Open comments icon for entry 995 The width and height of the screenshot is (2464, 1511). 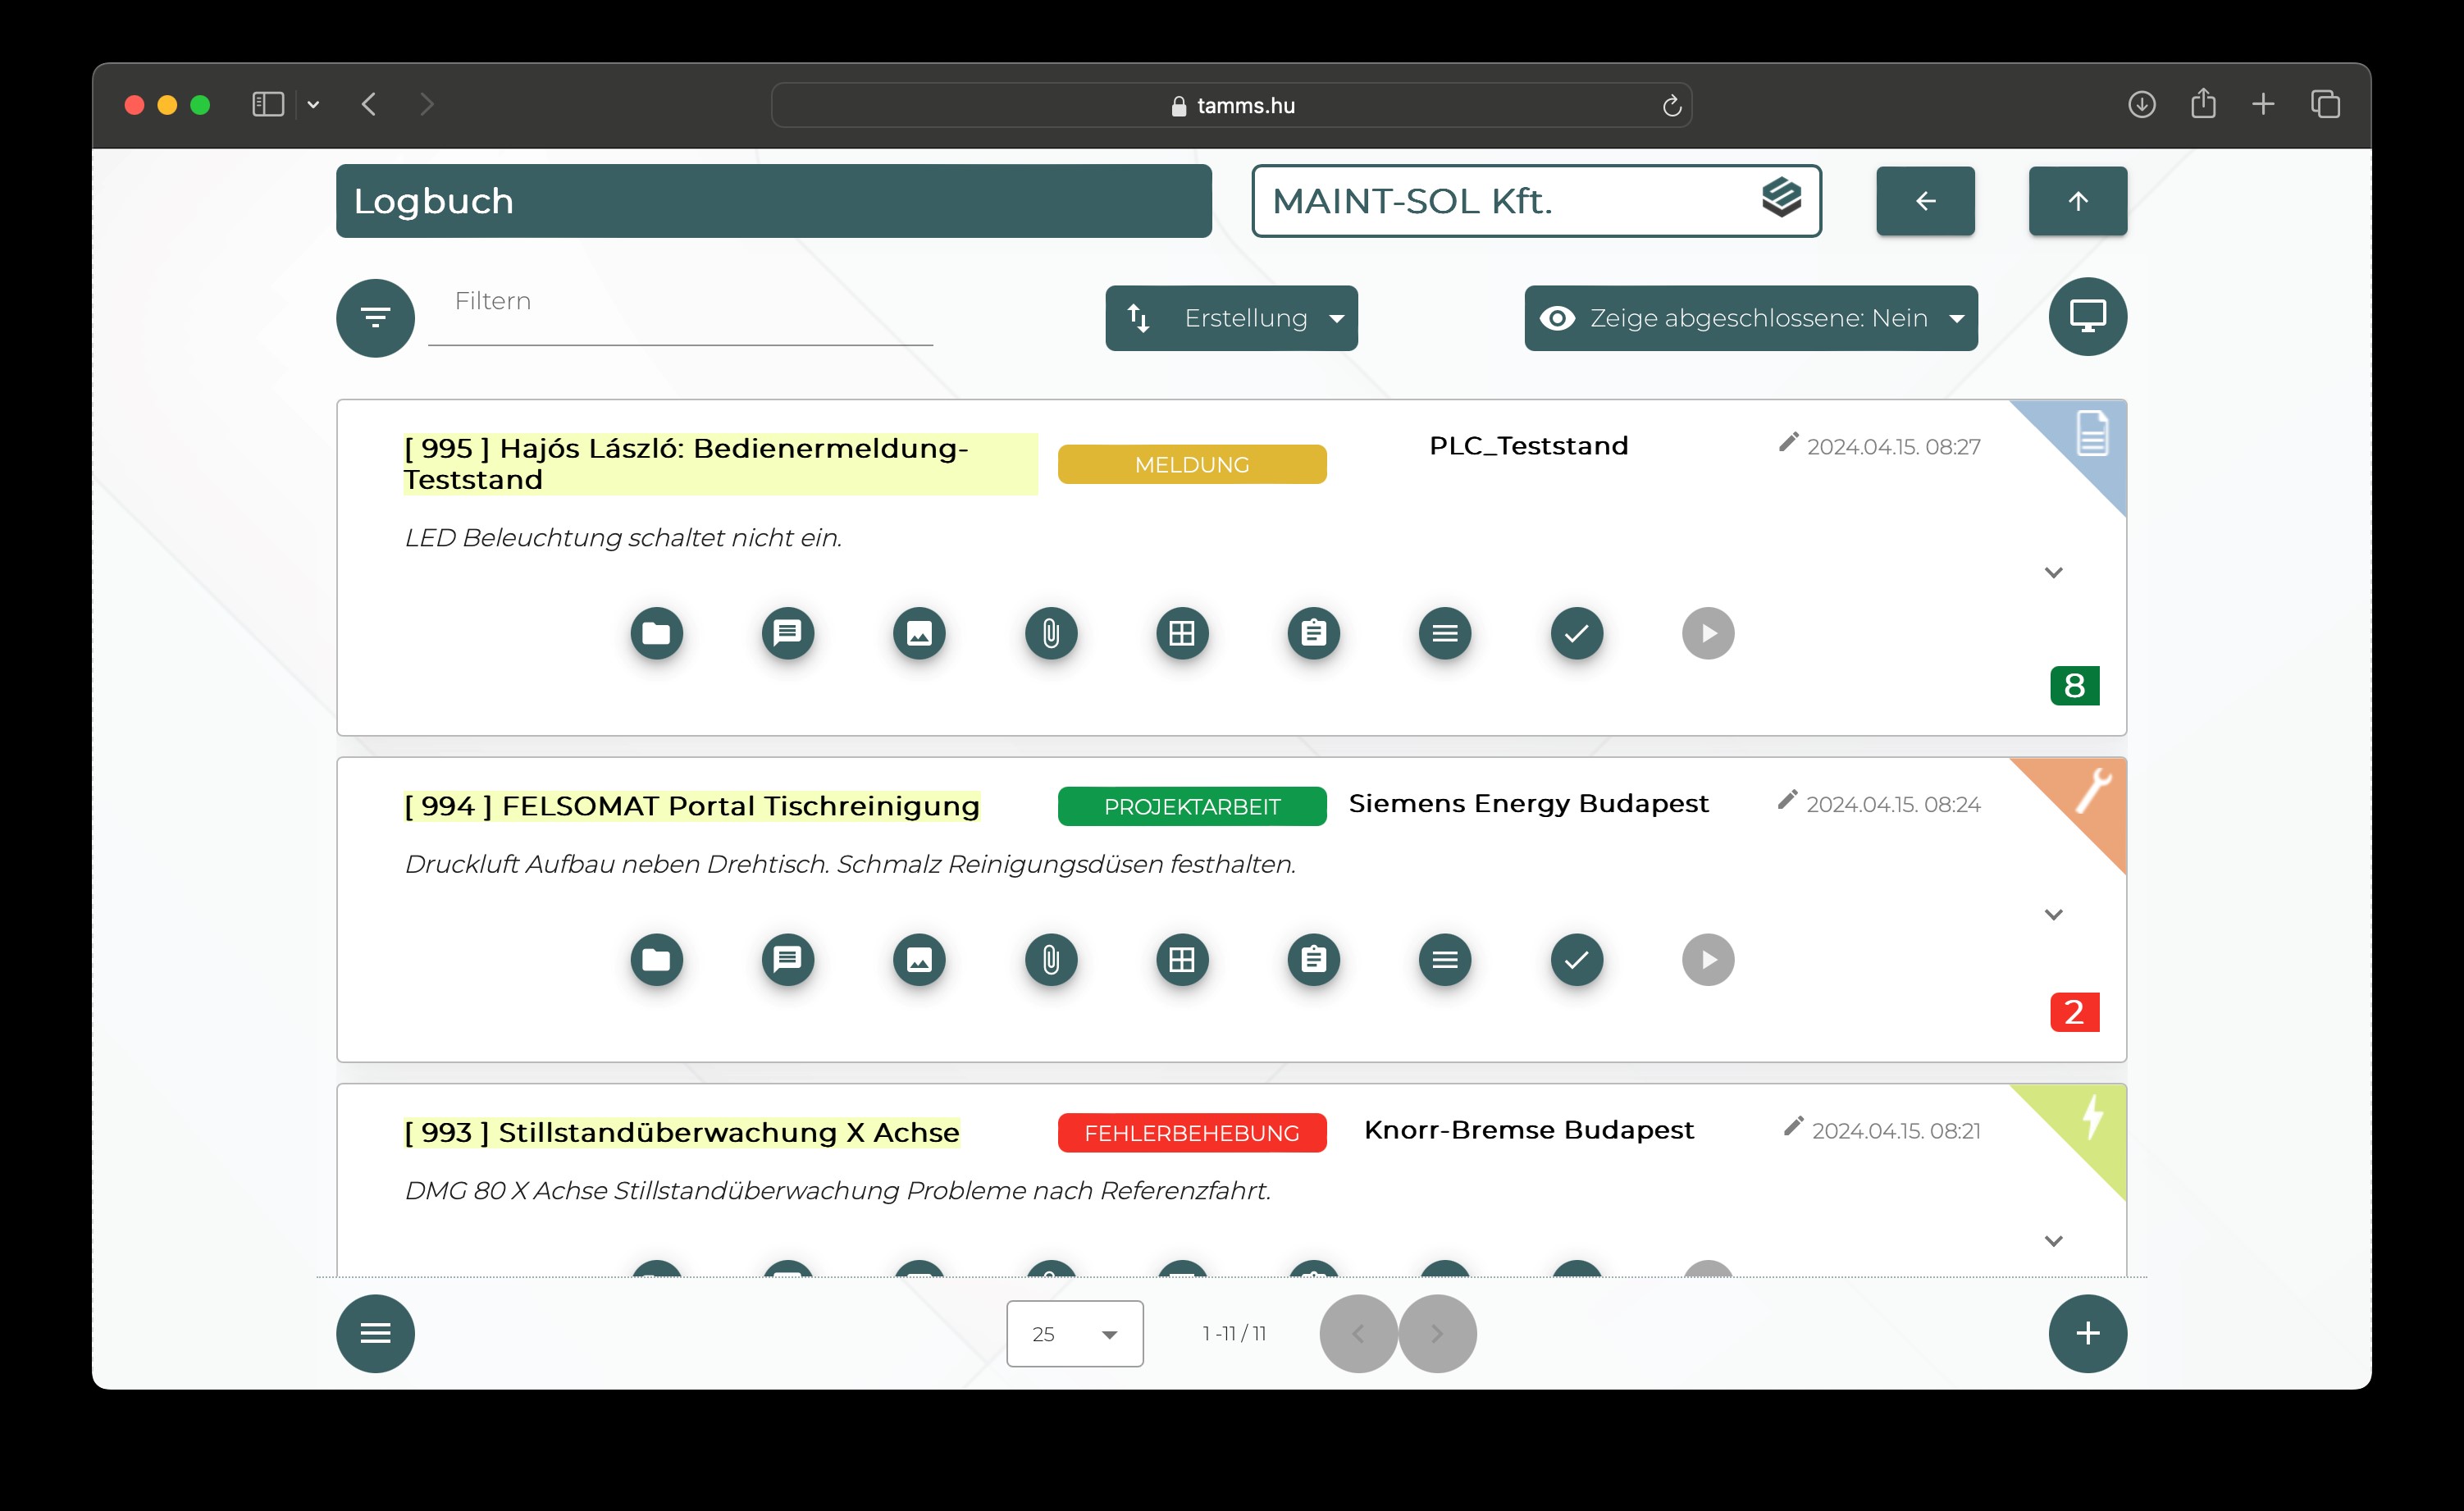point(788,633)
